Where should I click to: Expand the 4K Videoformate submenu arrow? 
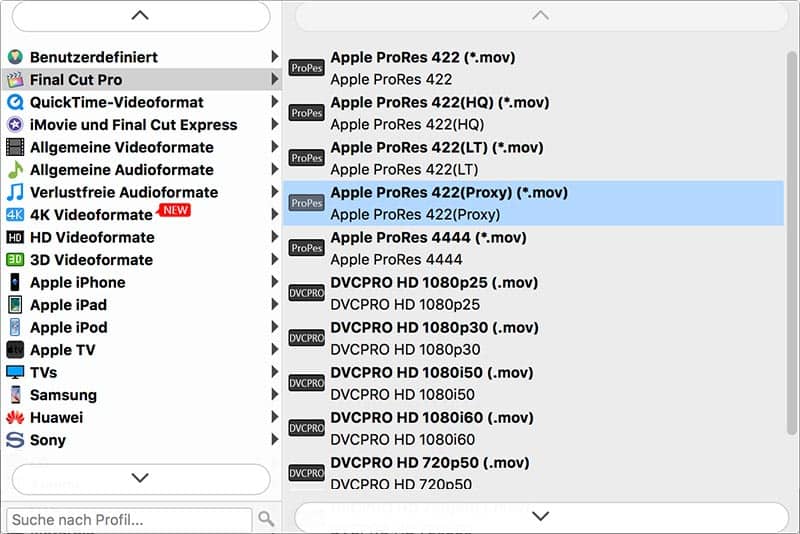[274, 214]
